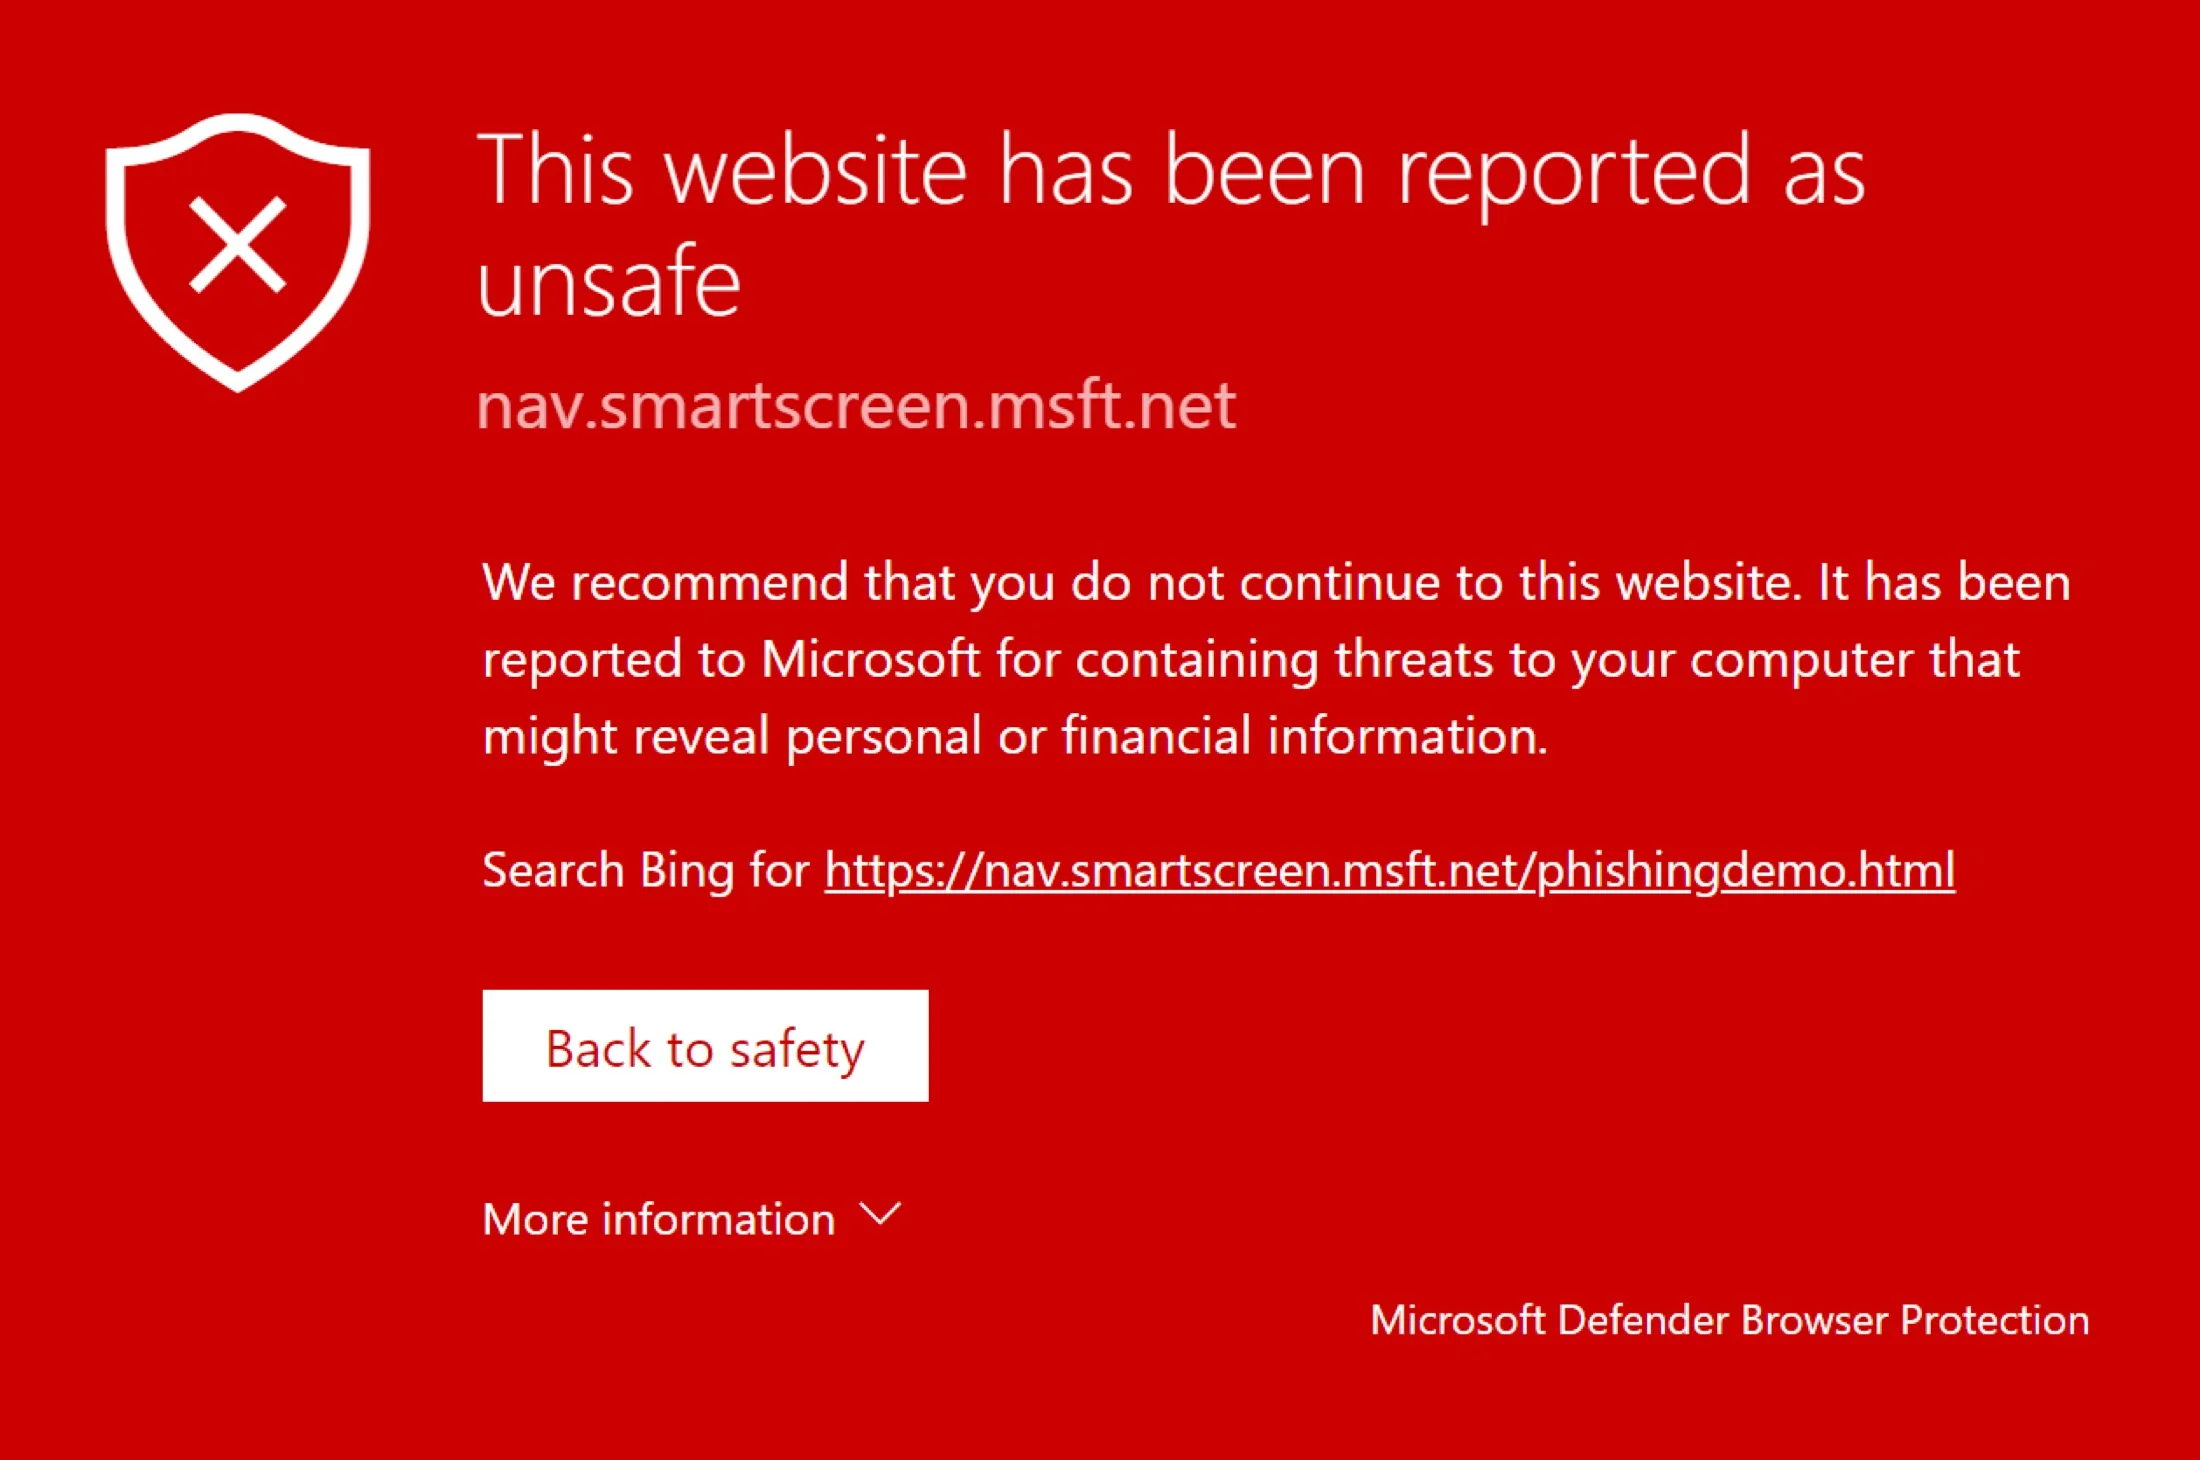
Task: Click the More information label text
Action: pos(658,1219)
